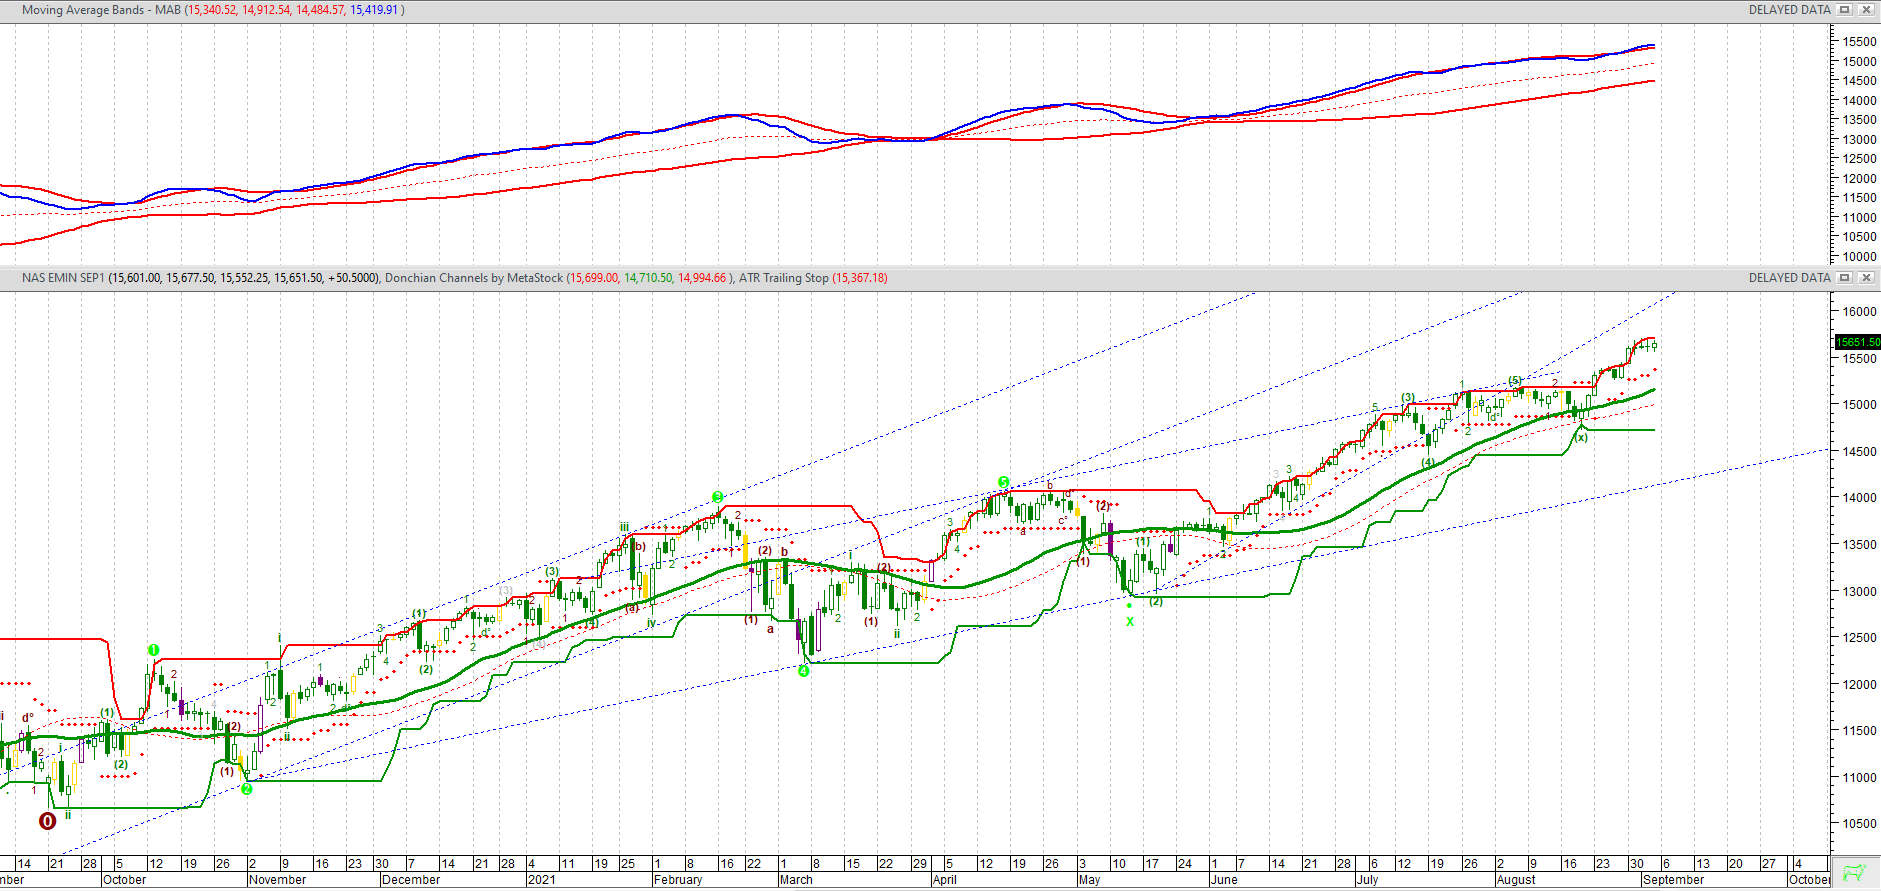Select the ATR Trailing Stop label

point(783,278)
